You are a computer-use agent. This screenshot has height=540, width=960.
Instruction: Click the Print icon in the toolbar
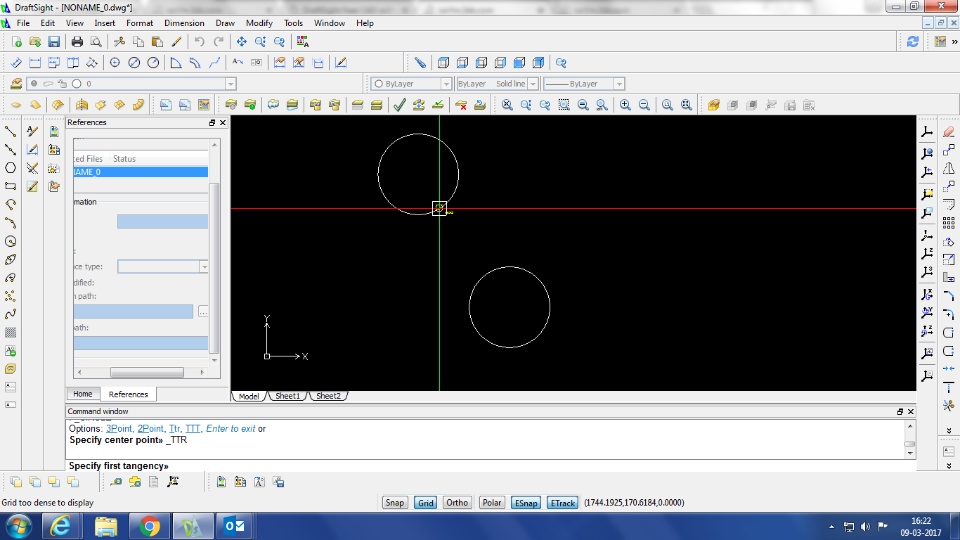coord(77,42)
